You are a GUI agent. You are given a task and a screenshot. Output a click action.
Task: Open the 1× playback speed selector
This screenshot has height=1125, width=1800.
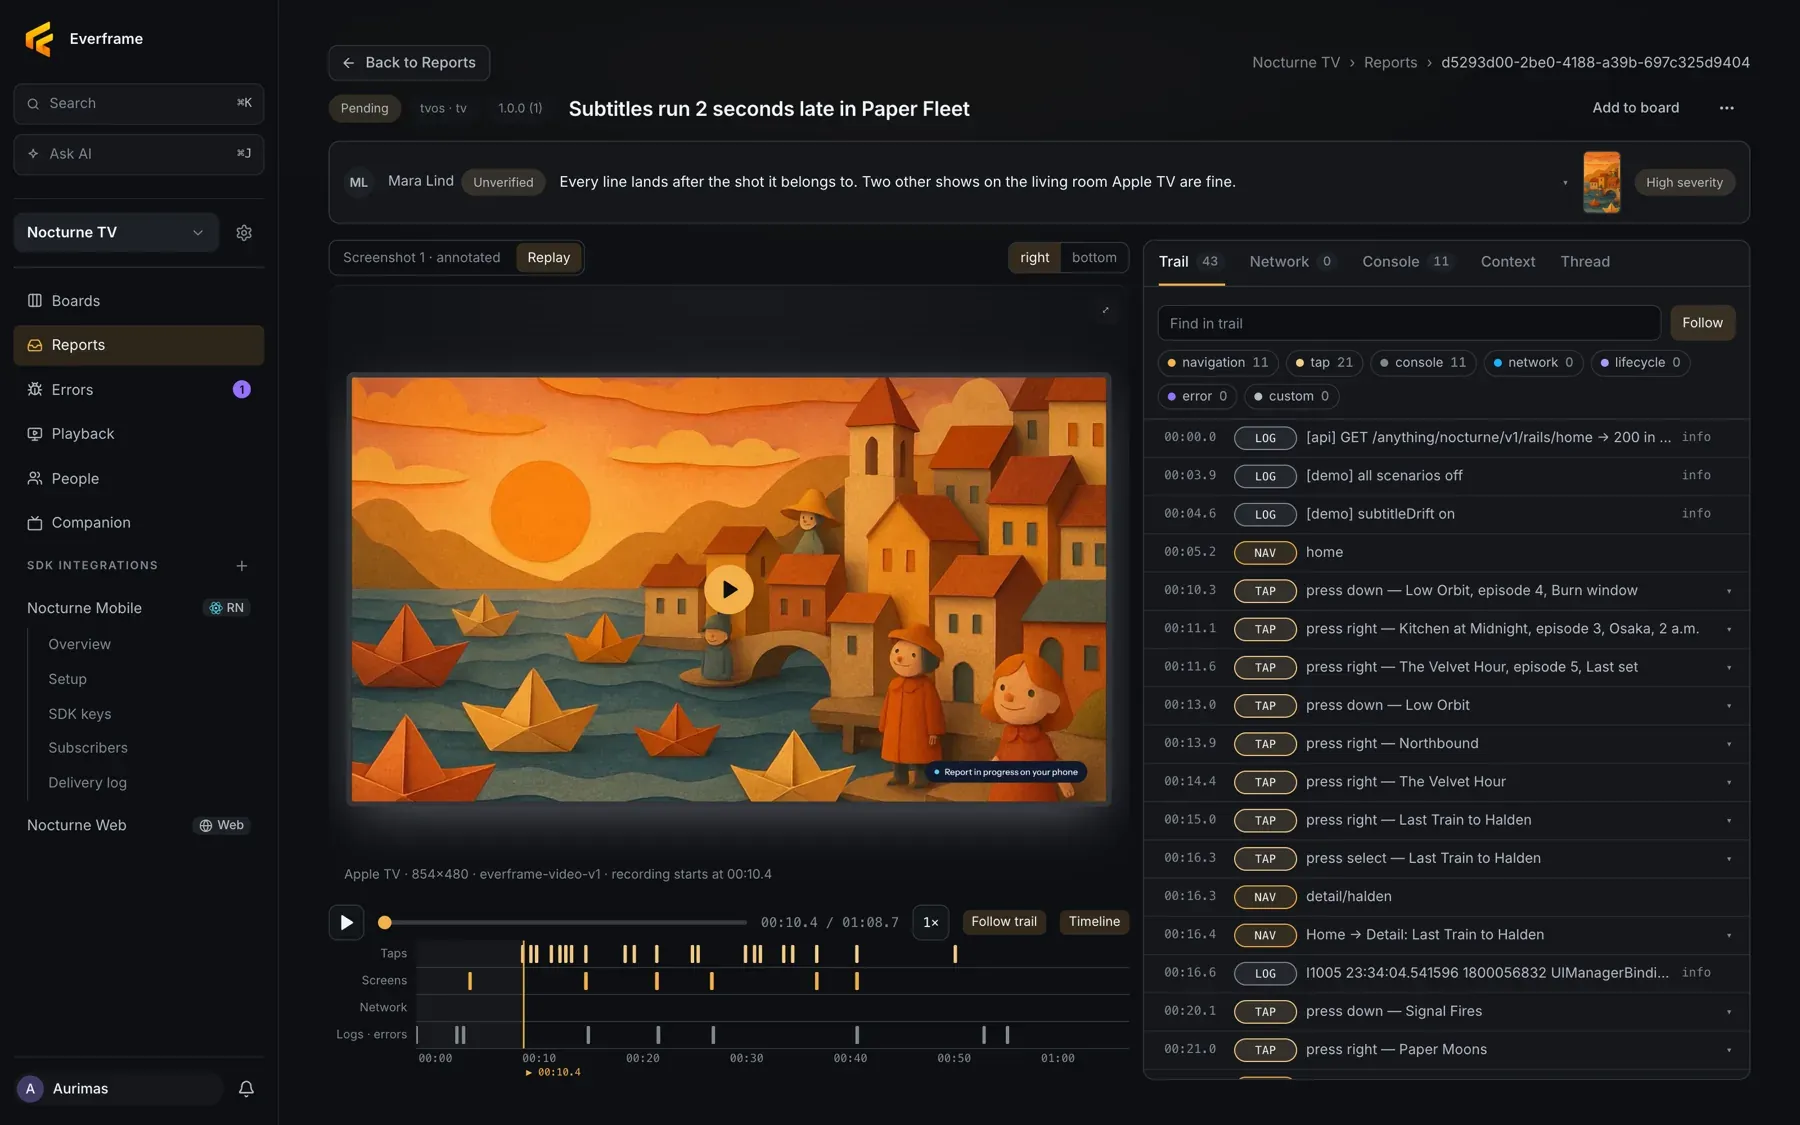coord(930,922)
